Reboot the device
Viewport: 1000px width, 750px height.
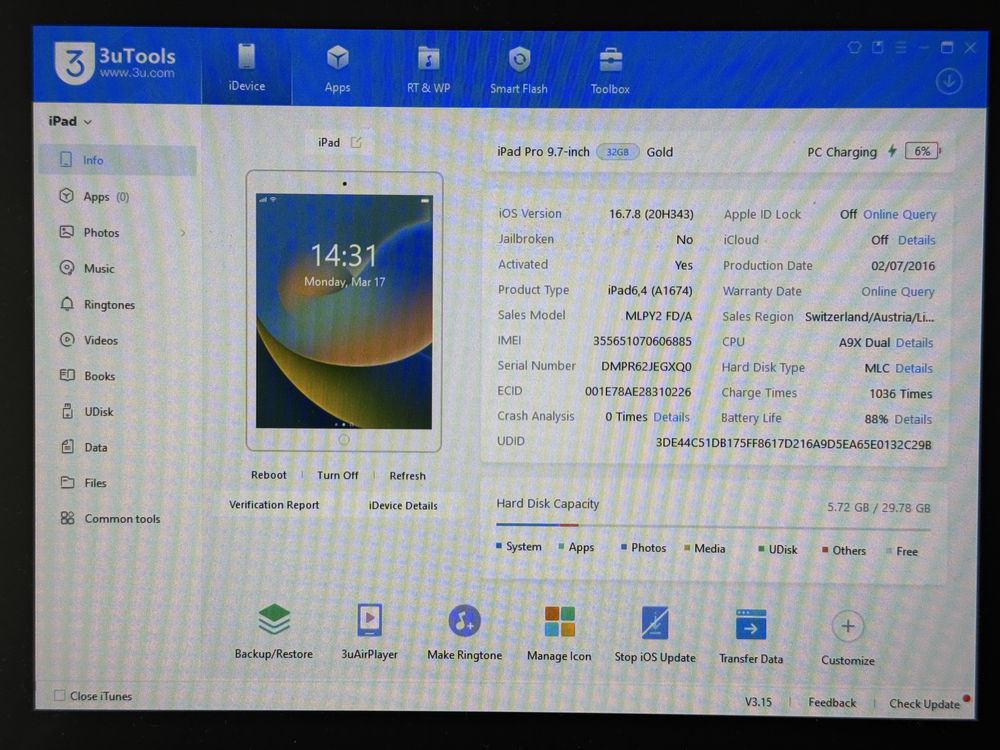268,474
